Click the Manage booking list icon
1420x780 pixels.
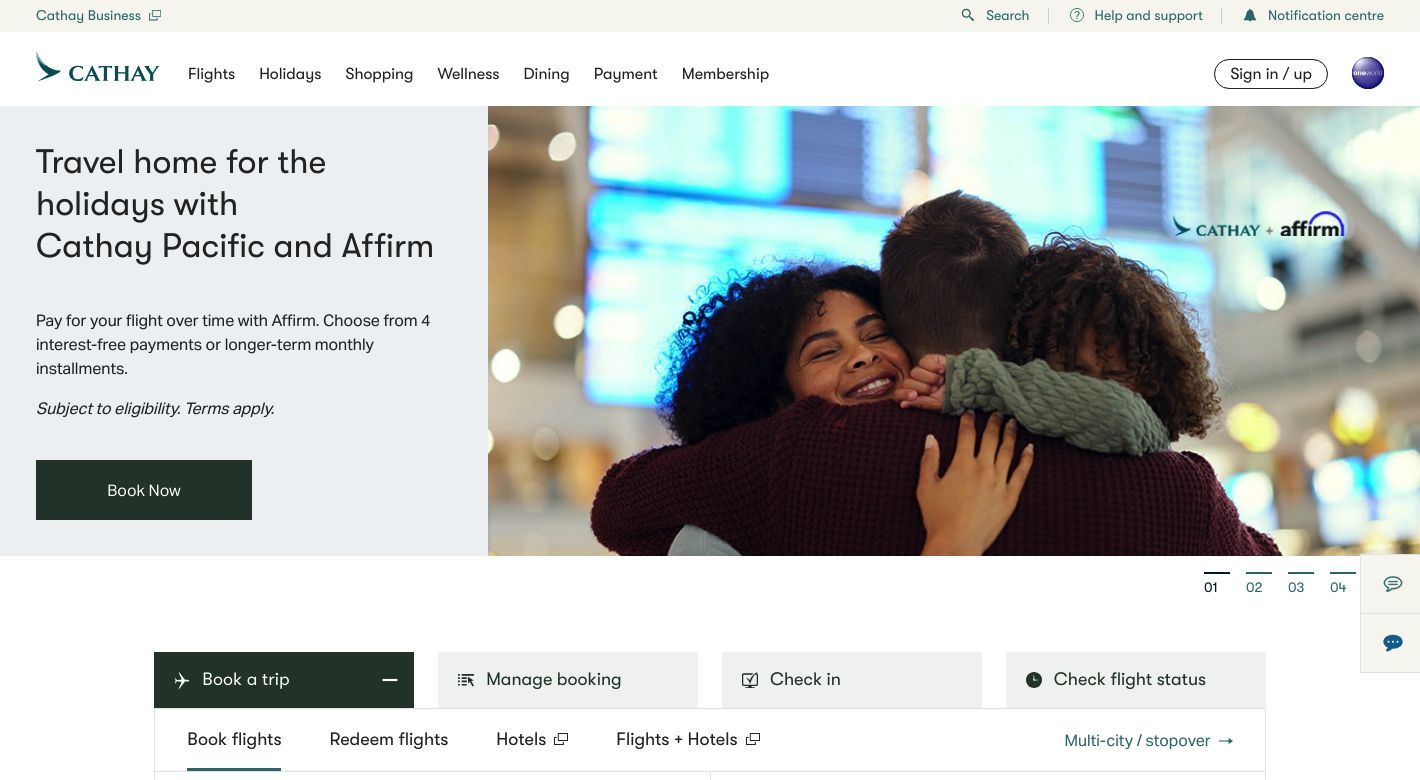466,680
